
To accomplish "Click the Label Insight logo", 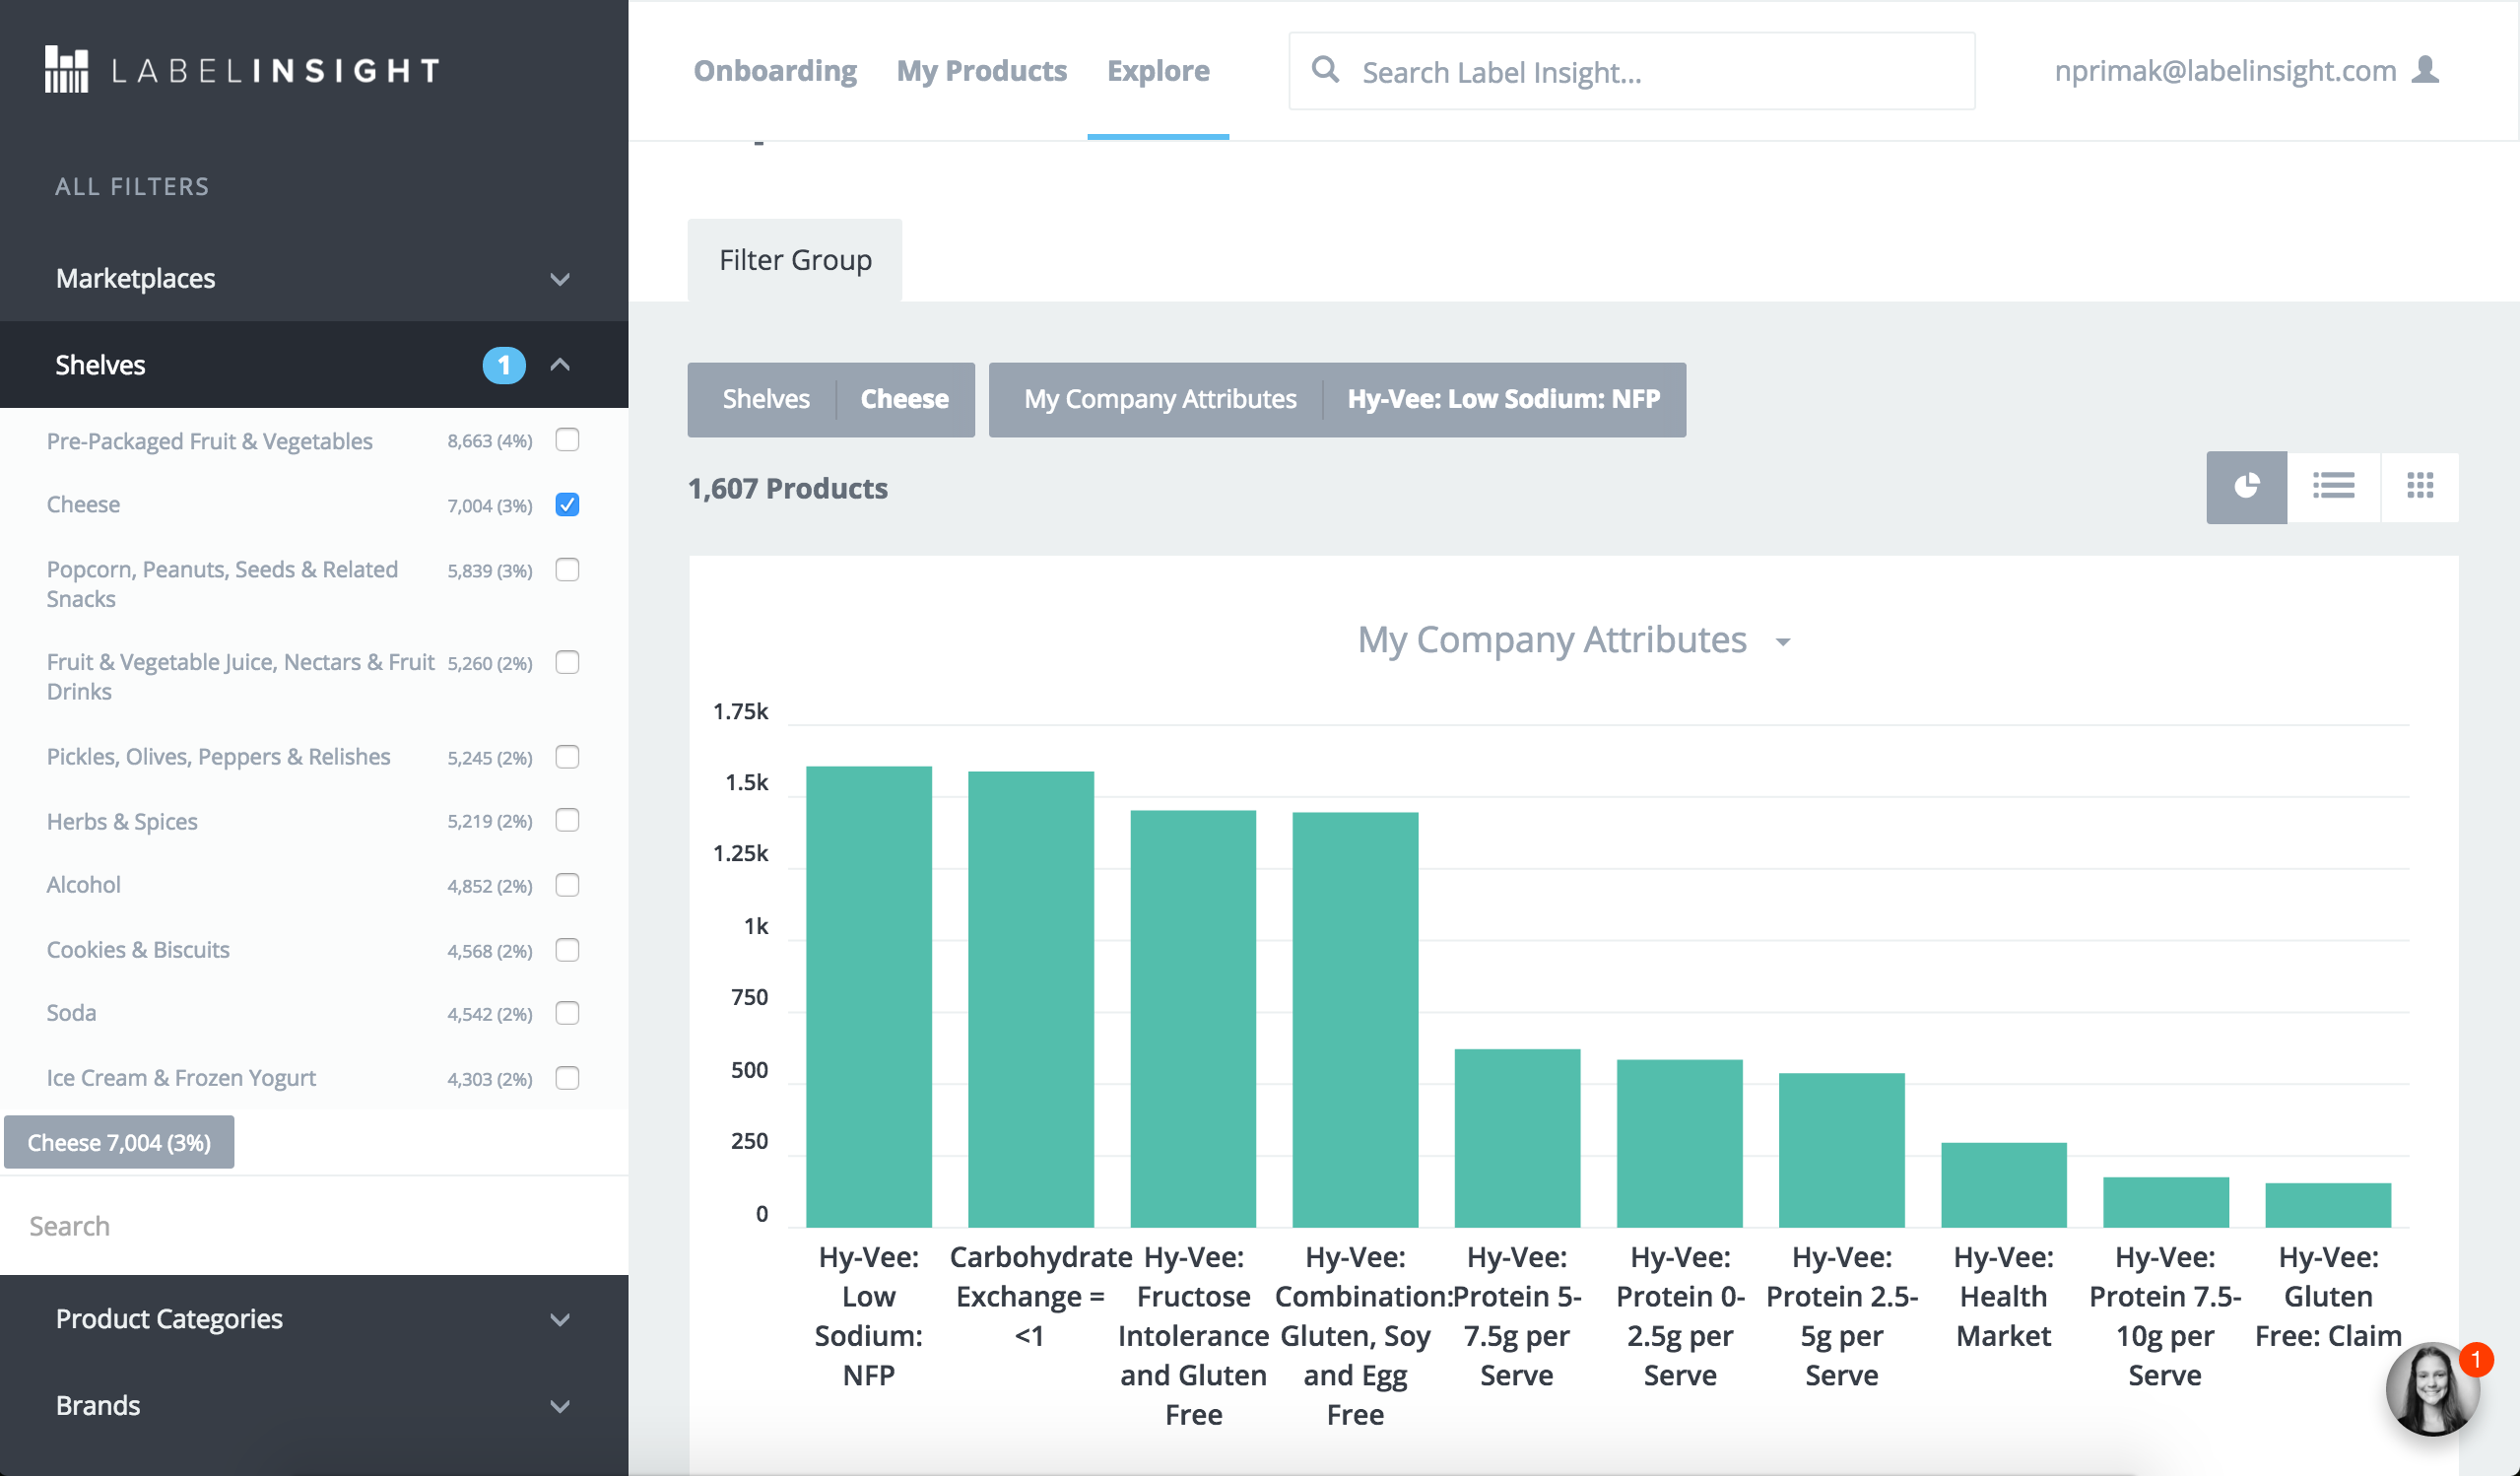I will coord(243,70).
